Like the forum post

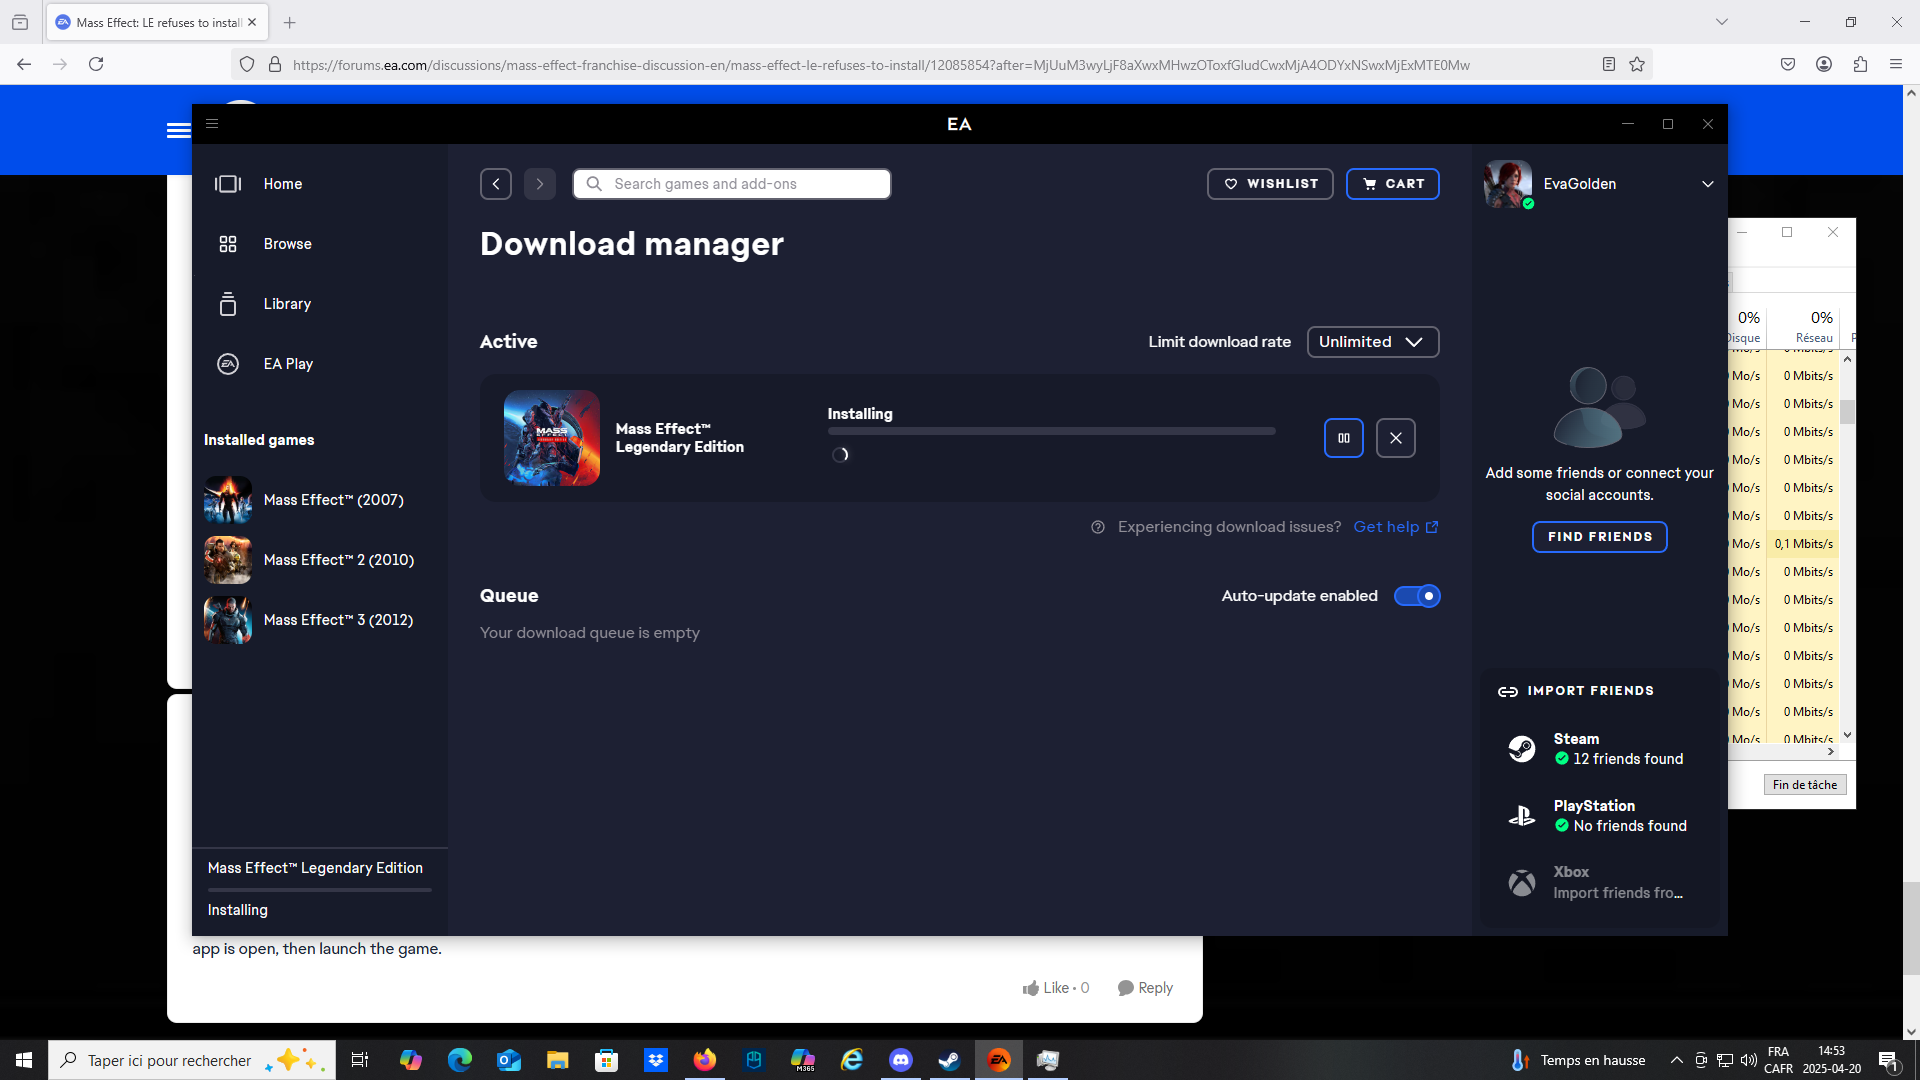pyautogui.click(x=1056, y=988)
